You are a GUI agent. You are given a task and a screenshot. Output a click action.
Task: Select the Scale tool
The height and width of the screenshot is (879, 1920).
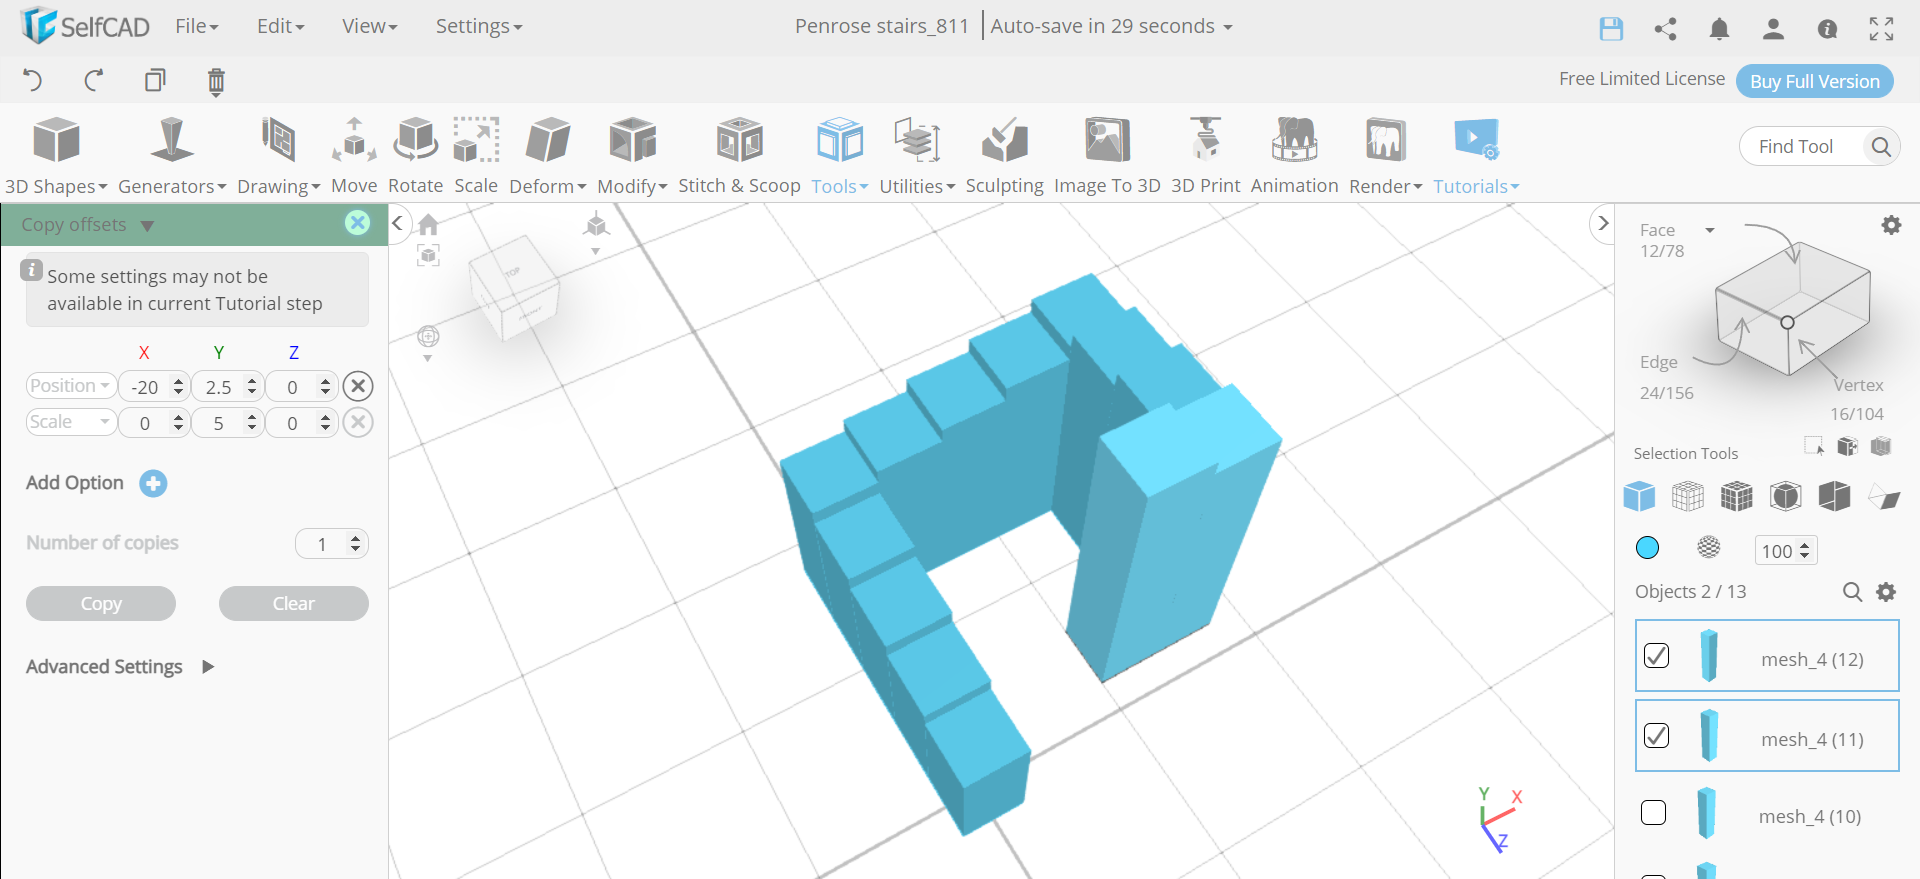476,156
